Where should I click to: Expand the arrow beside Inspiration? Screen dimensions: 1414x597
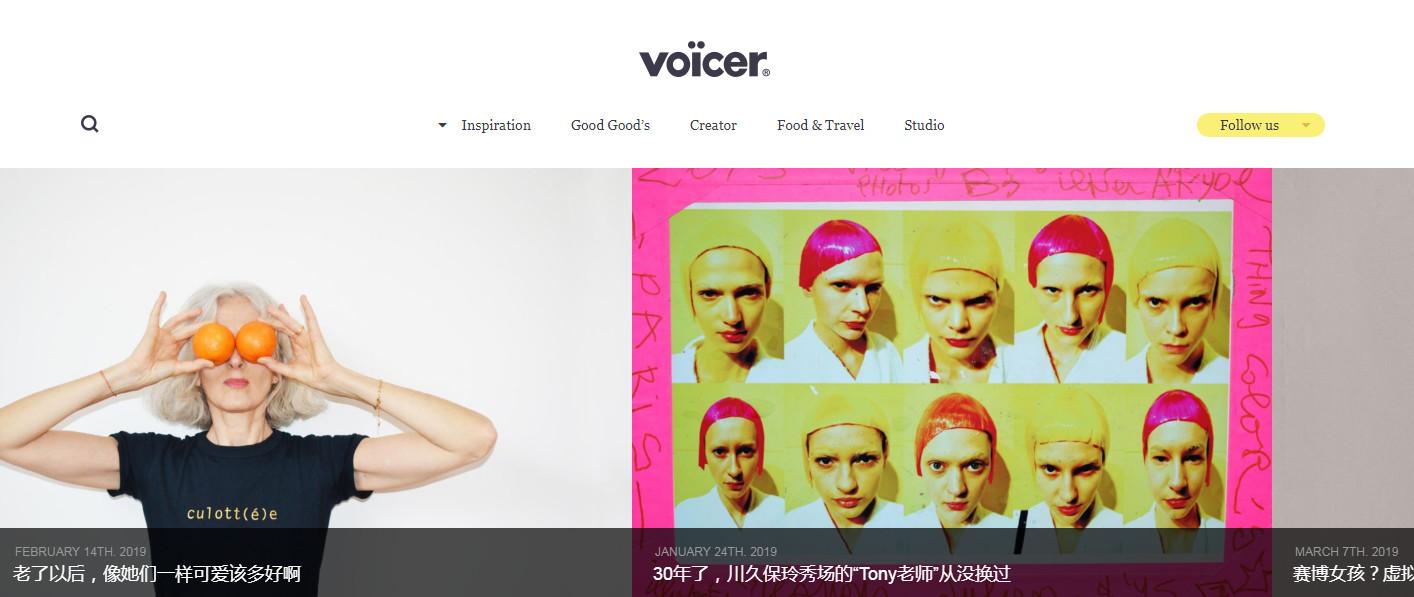point(442,125)
